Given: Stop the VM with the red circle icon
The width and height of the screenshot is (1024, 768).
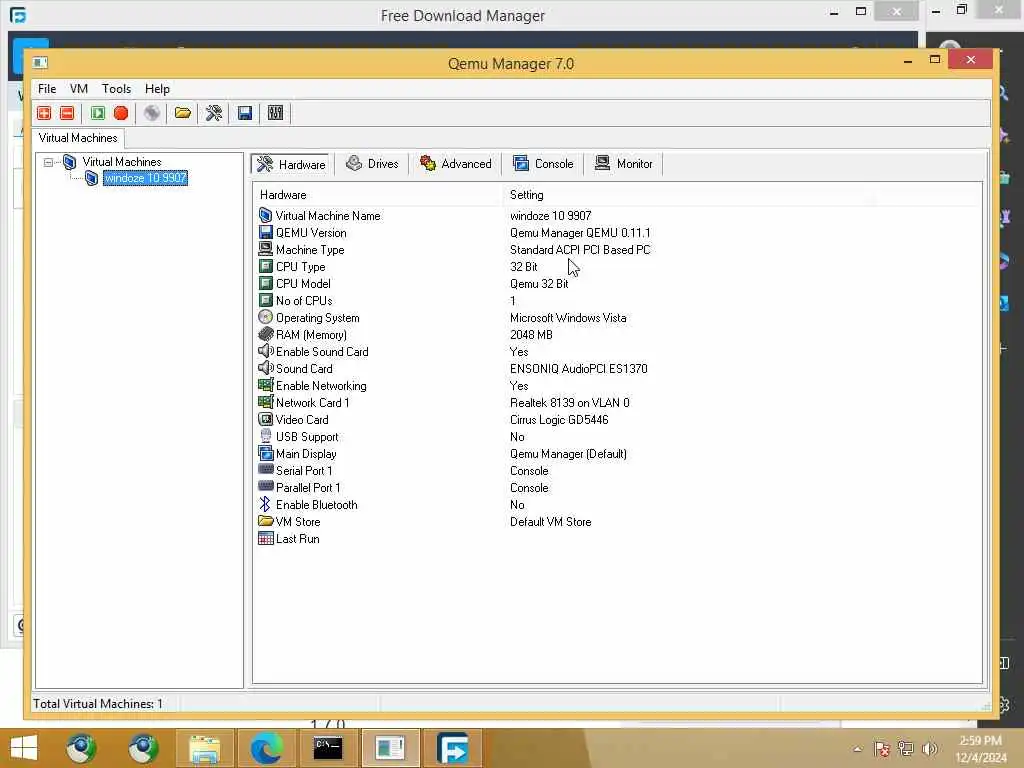Looking at the screenshot, I should click(x=121, y=113).
